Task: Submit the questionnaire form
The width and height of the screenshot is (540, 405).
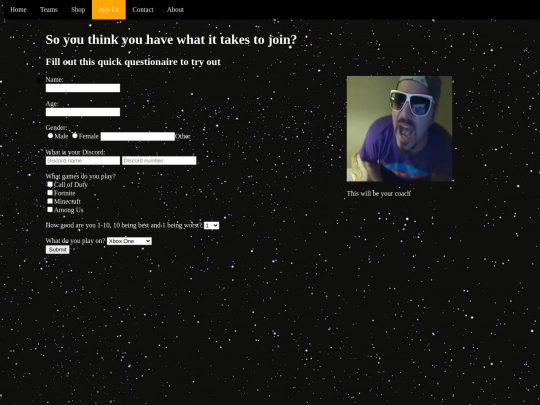Action: click(x=58, y=250)
